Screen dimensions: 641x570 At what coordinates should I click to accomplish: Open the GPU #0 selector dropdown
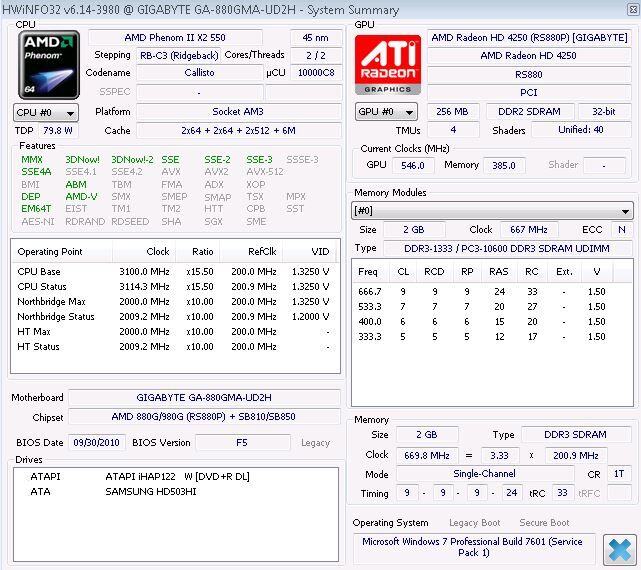386,112
